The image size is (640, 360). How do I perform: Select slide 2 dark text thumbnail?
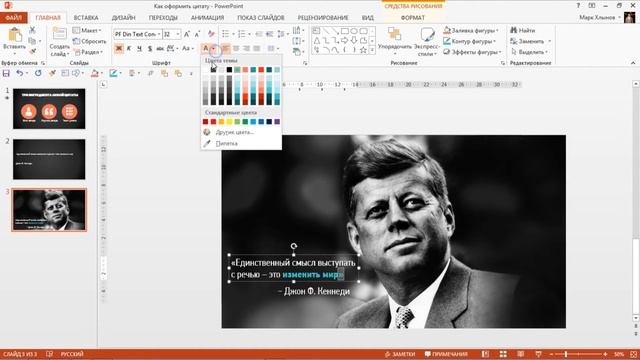click(49, 159)
